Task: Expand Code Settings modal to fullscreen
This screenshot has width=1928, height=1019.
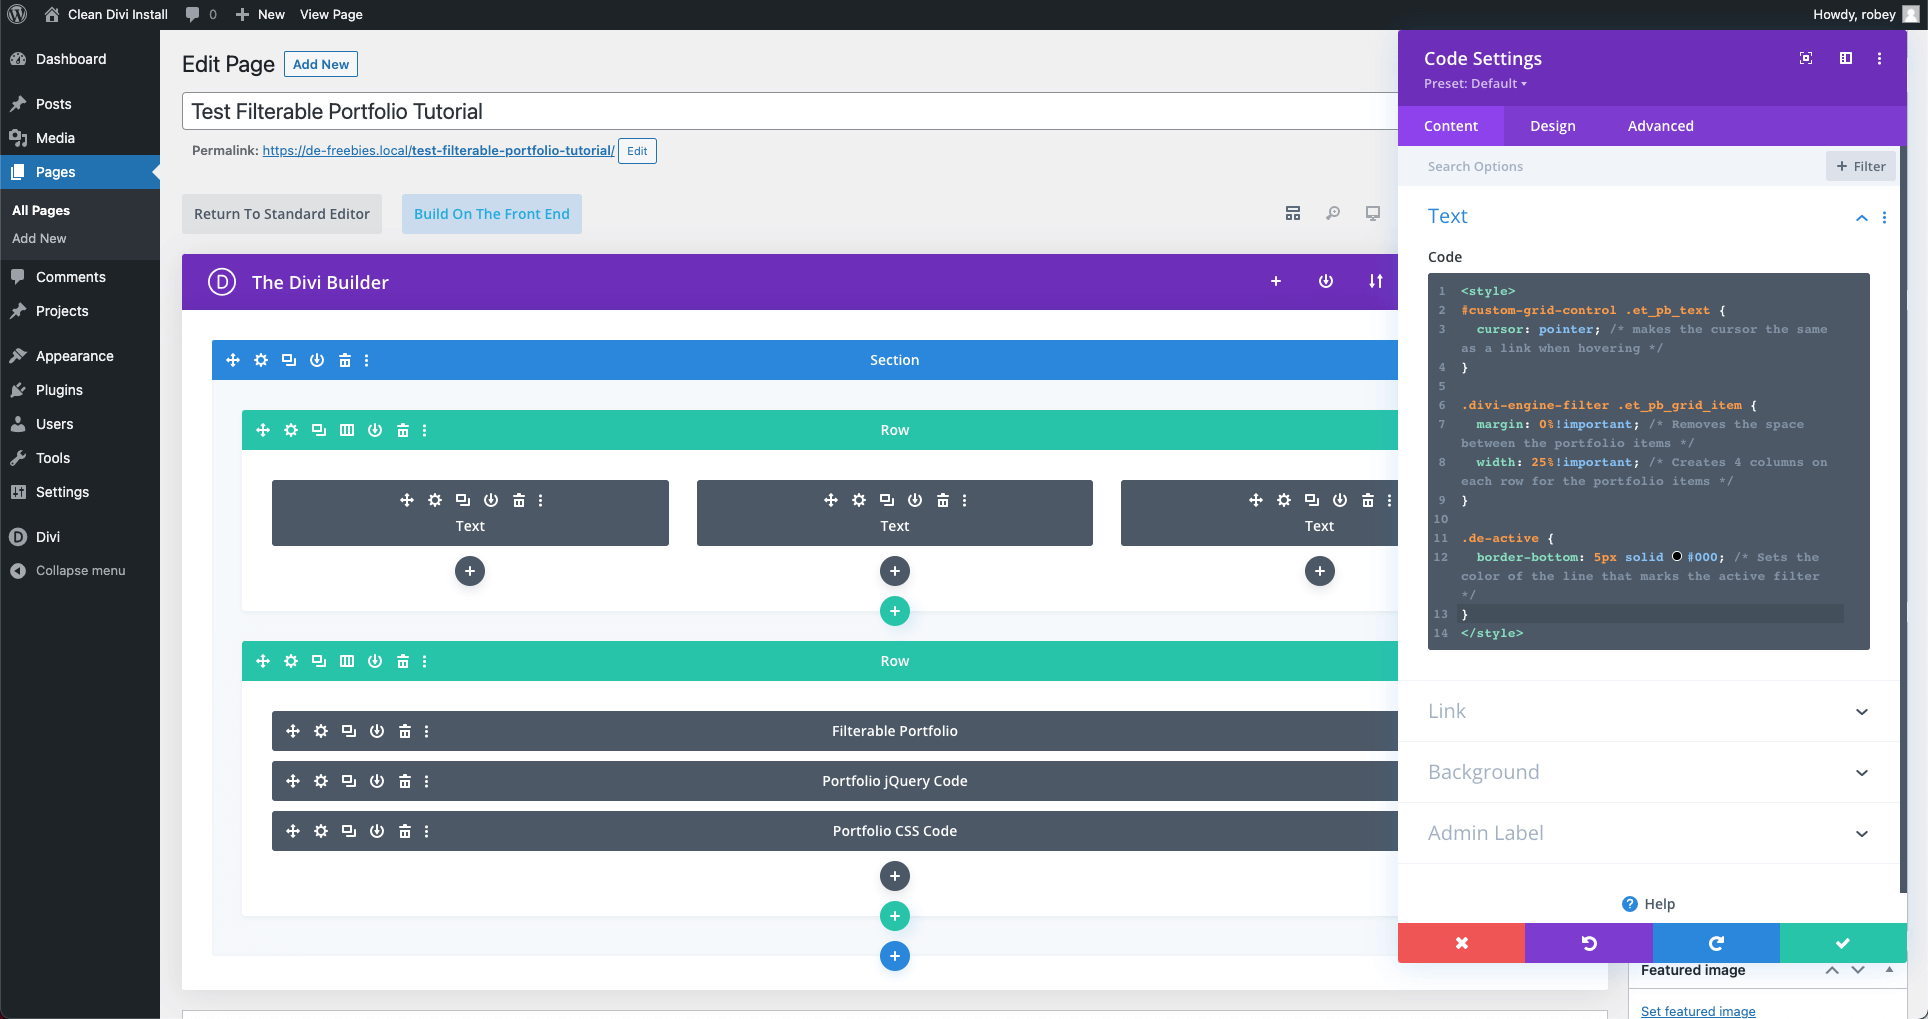Action: pos(1806,58)
